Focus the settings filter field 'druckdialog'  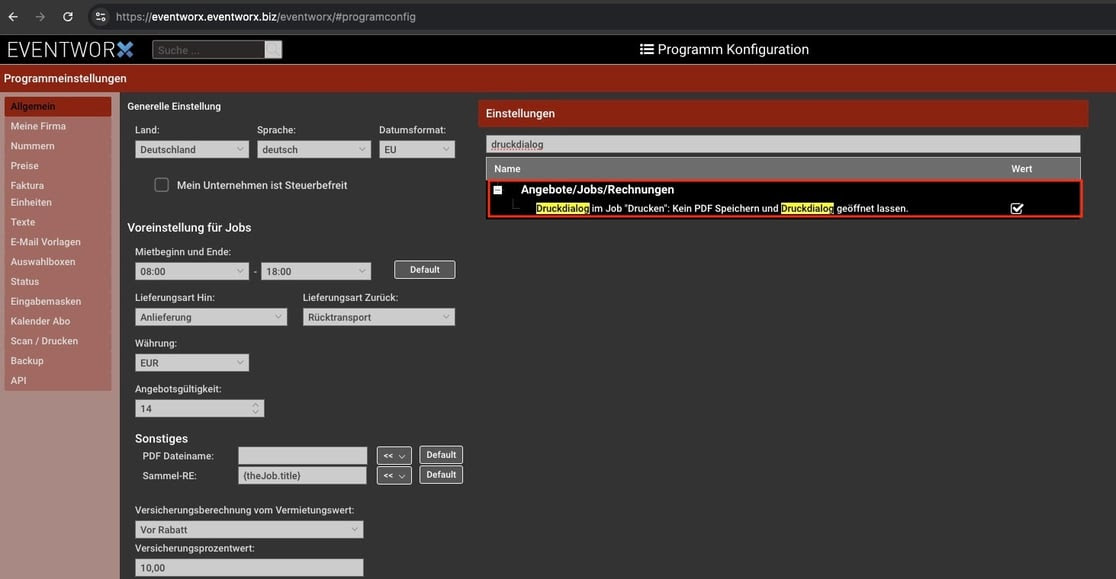coord(783,144)
